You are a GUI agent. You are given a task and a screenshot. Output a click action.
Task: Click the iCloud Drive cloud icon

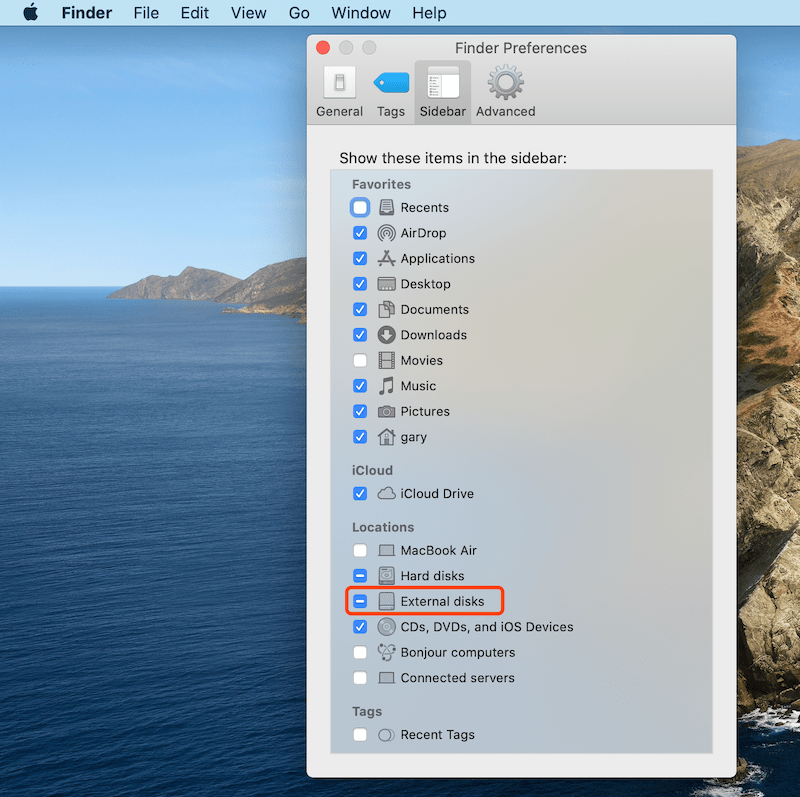coord(386,493)
